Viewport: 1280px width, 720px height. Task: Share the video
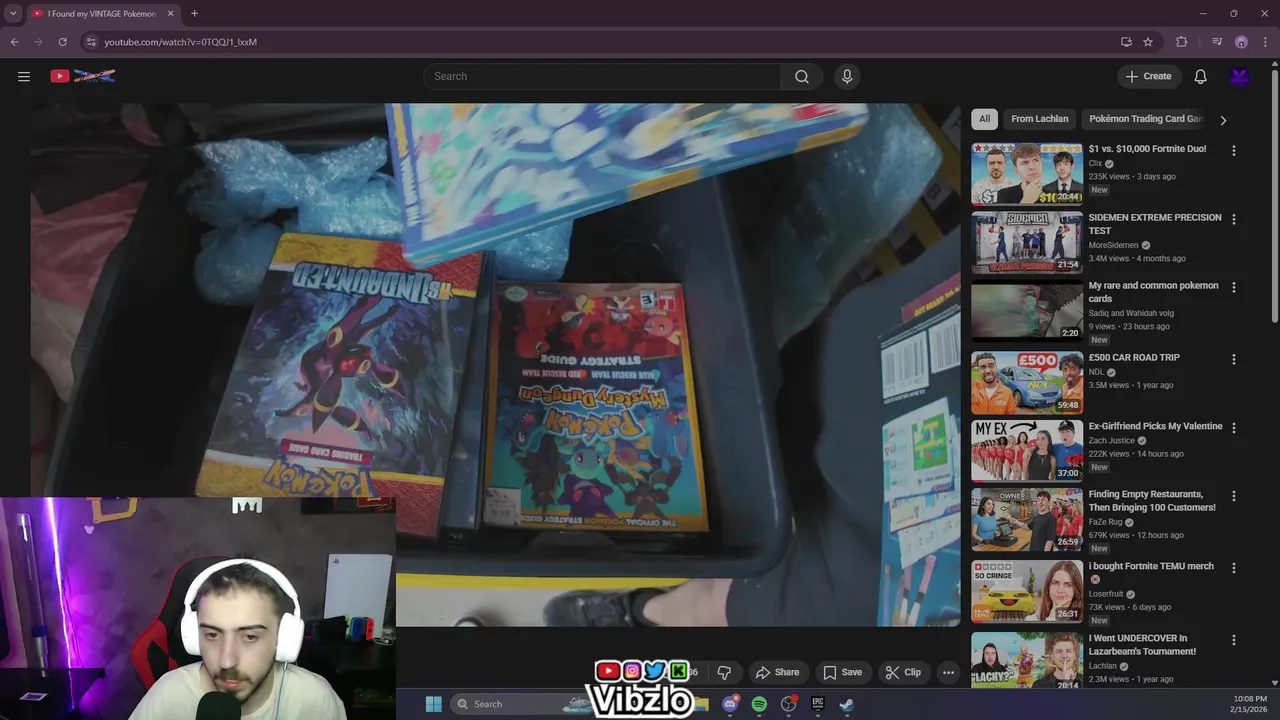777,672
